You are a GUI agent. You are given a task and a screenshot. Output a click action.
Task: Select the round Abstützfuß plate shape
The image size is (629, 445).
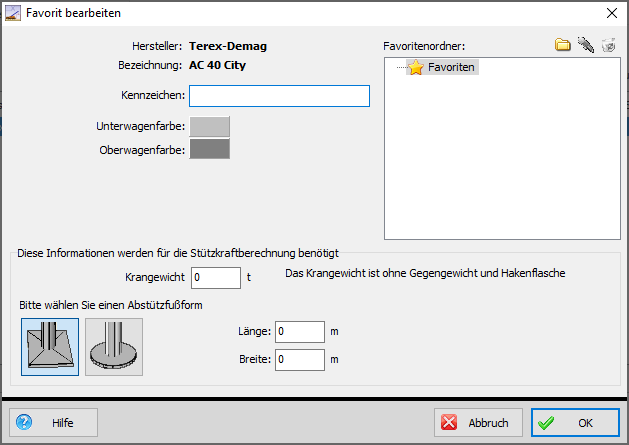point(114,347)
